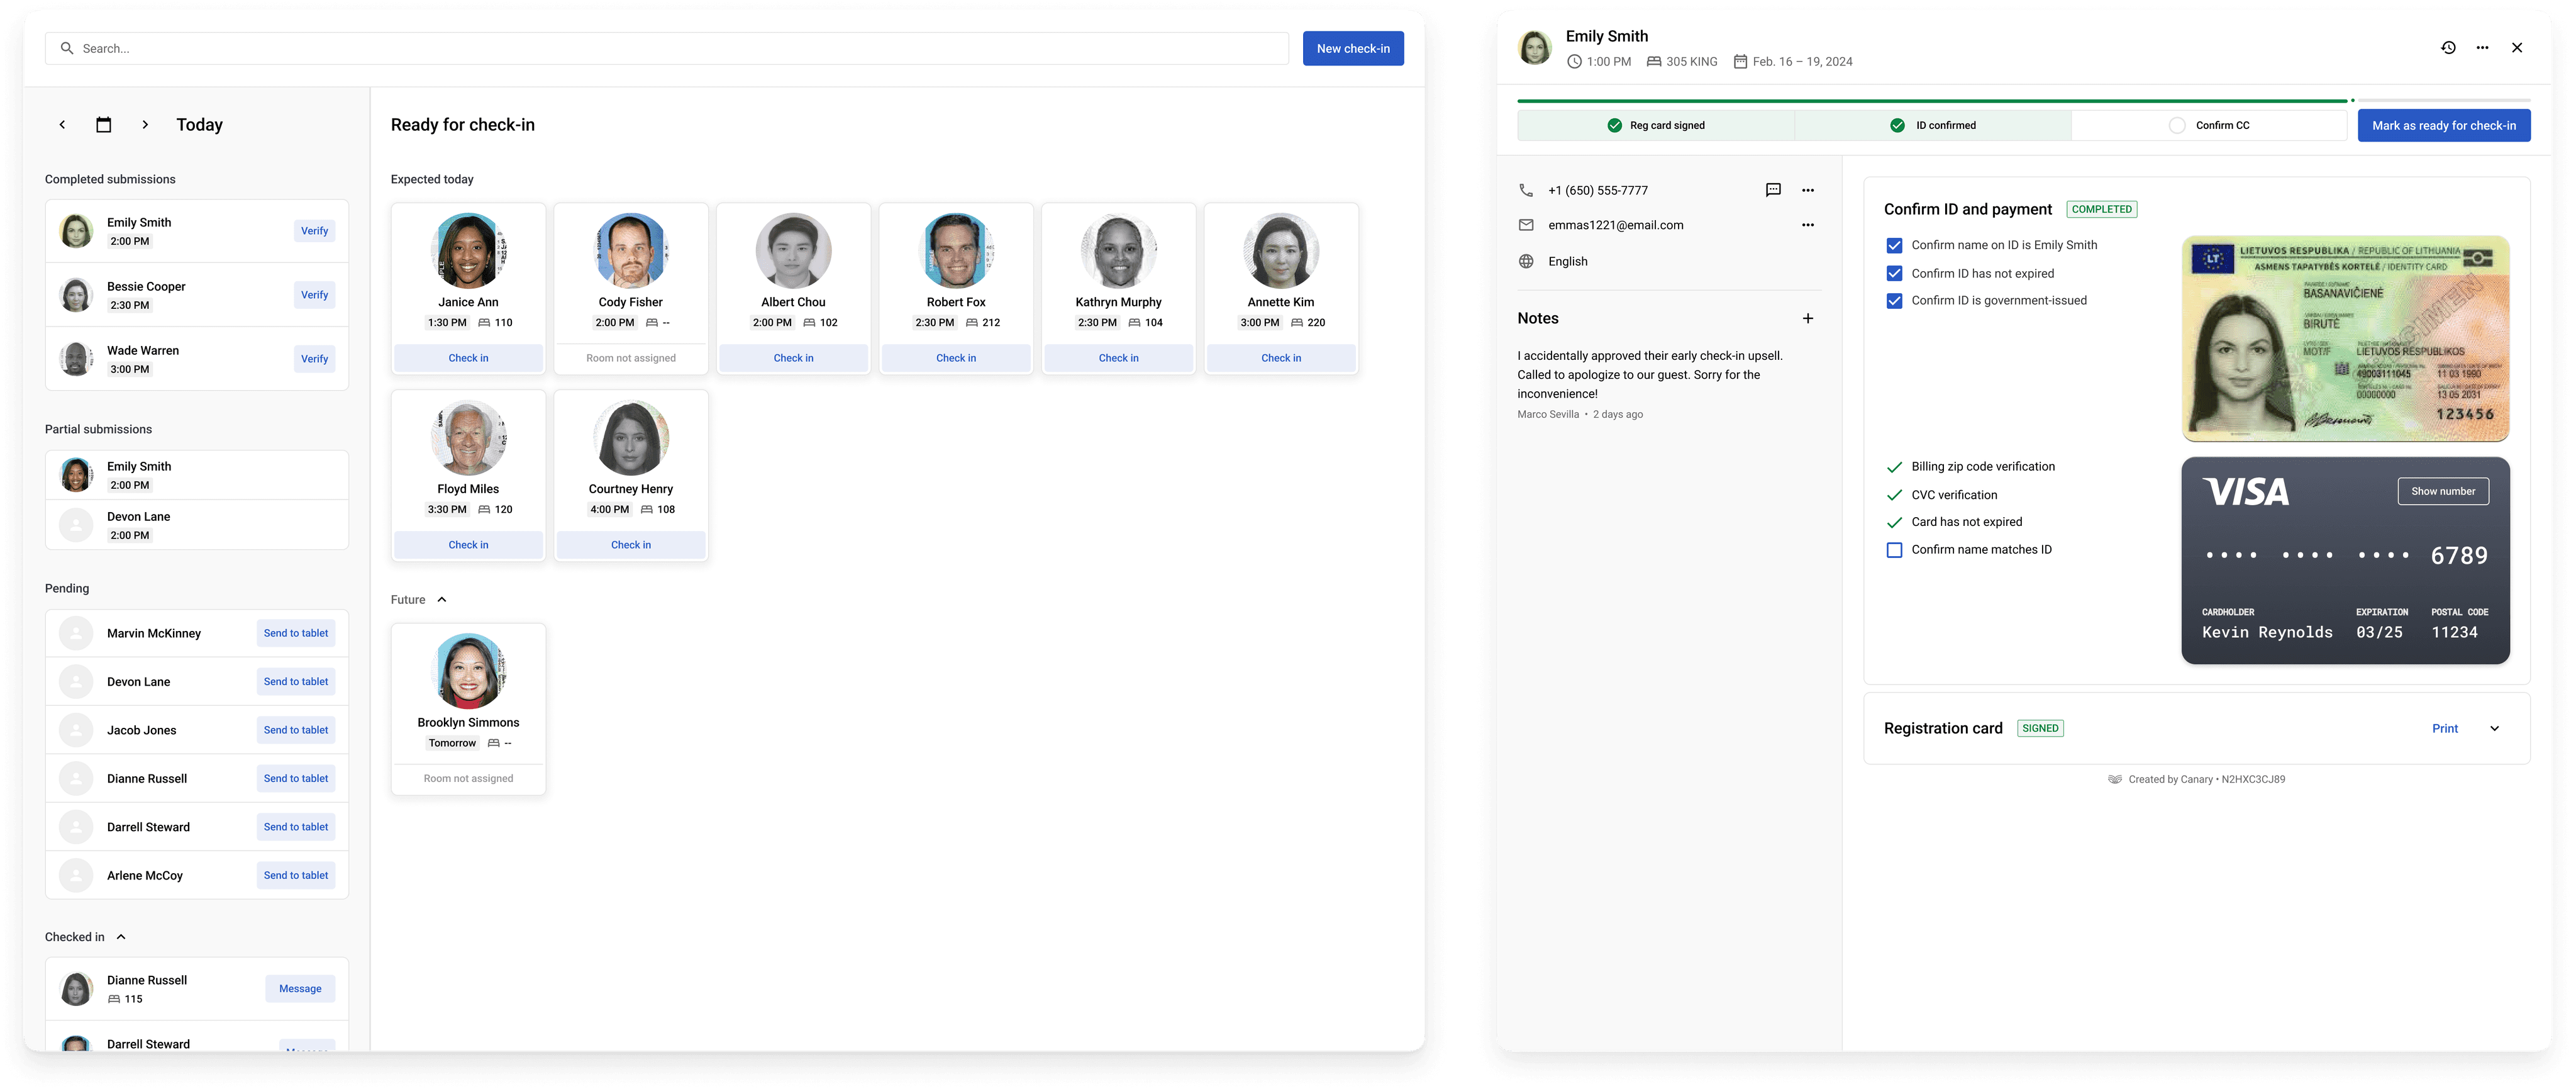Open header three-dot menu for Emily Smith
Viewport: 2576px width, 1089px height.
2482,48
